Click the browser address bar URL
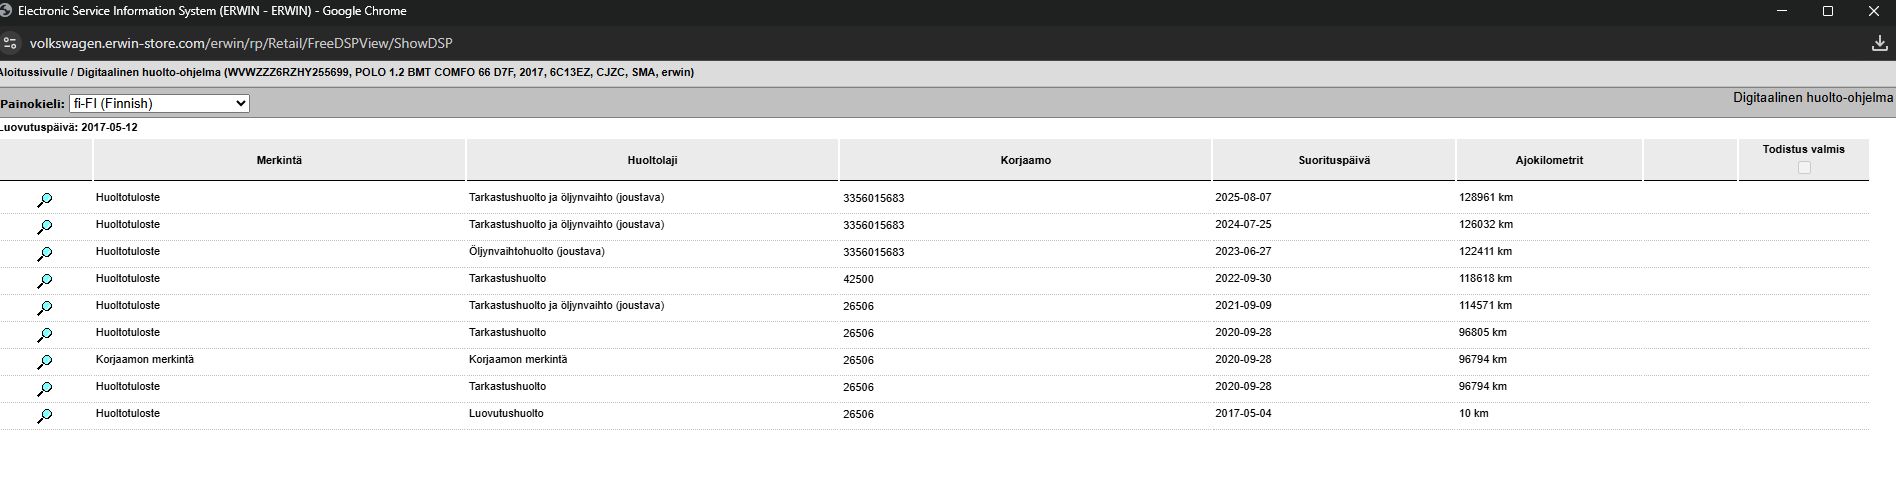The height and width of the screenshot is (486, 1896). tap(240, 43)
